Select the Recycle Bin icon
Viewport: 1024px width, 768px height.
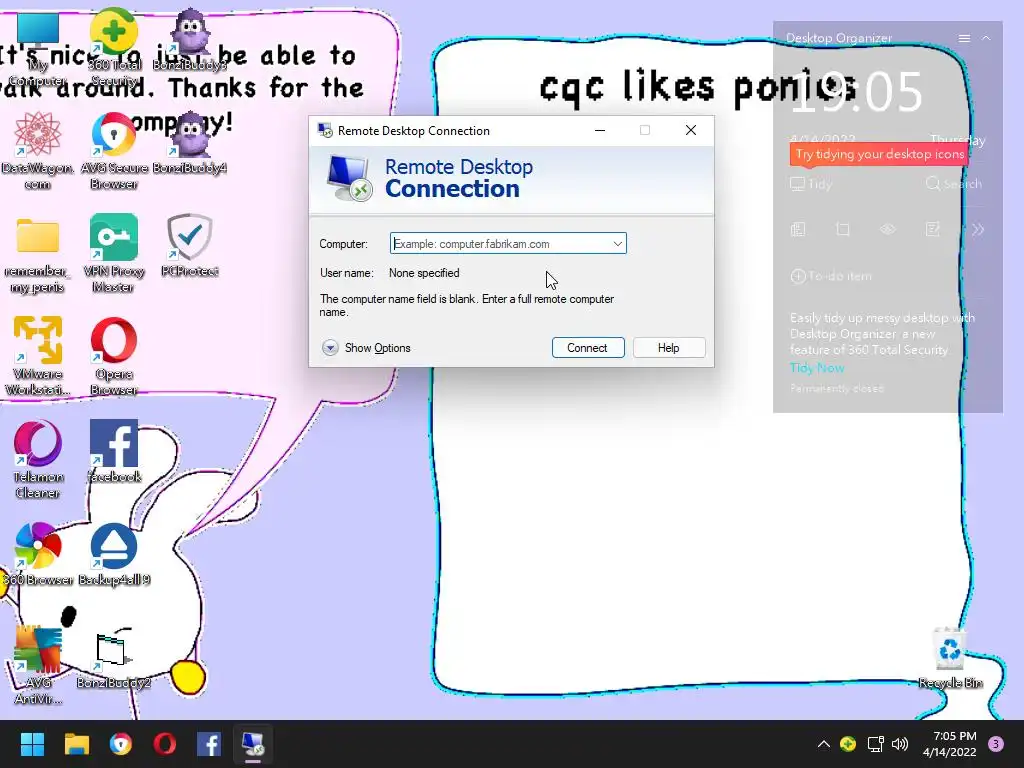pyautogui.click(x=950, y=657)
